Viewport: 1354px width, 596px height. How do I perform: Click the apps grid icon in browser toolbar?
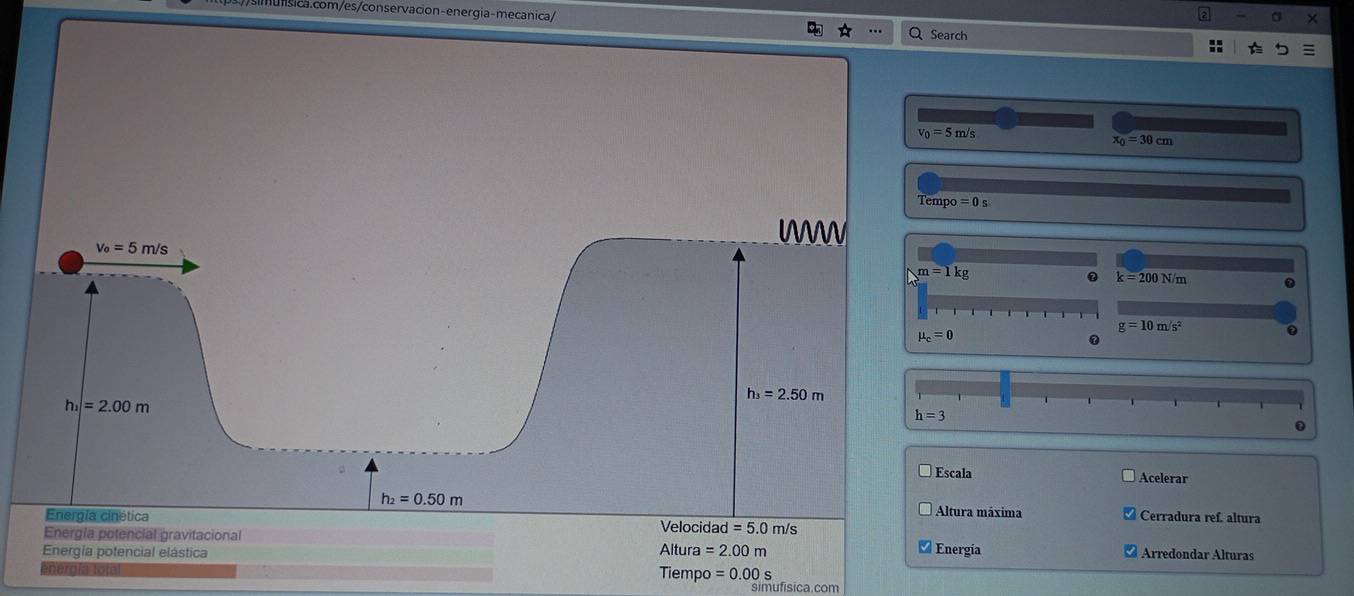tap(1215, 46)
